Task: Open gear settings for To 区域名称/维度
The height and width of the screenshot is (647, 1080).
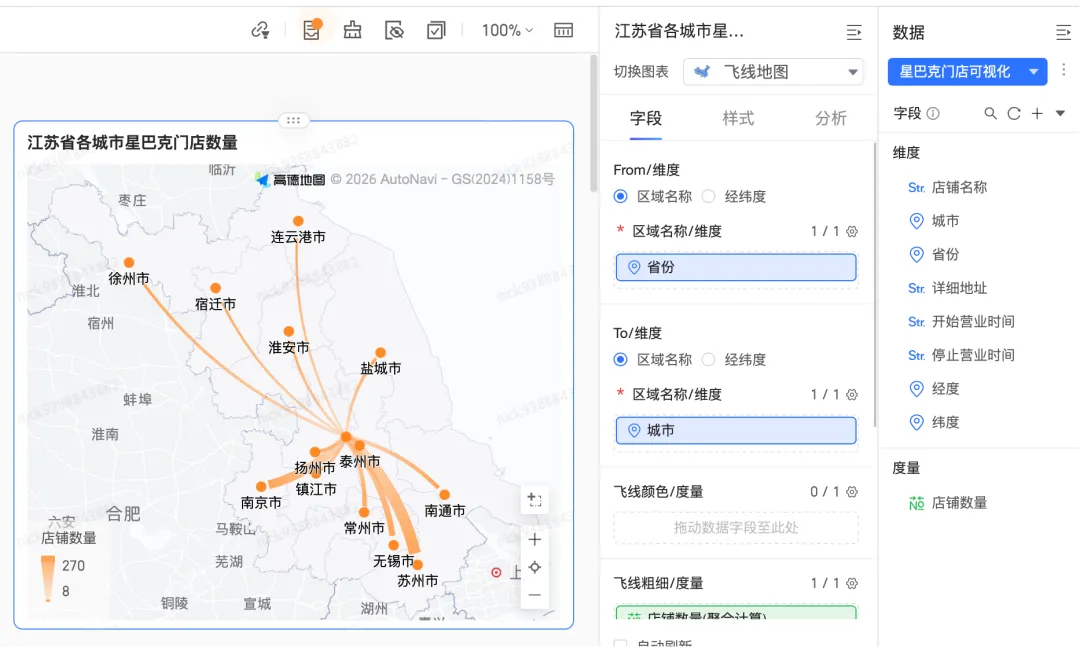Action: click(852, 395)
